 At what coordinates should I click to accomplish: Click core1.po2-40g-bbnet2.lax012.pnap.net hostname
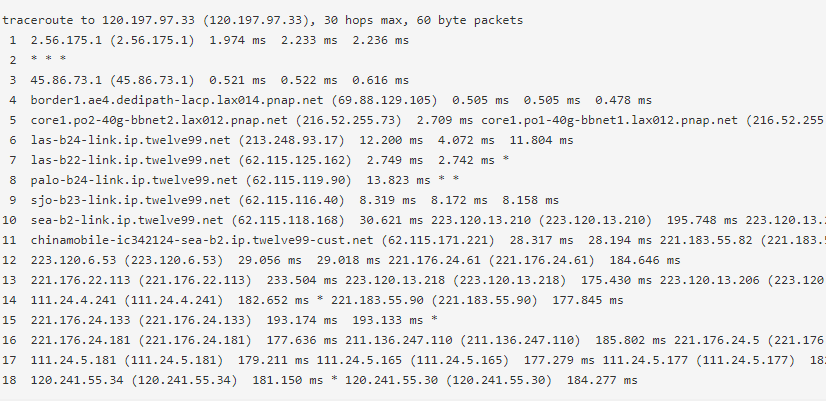159,121
